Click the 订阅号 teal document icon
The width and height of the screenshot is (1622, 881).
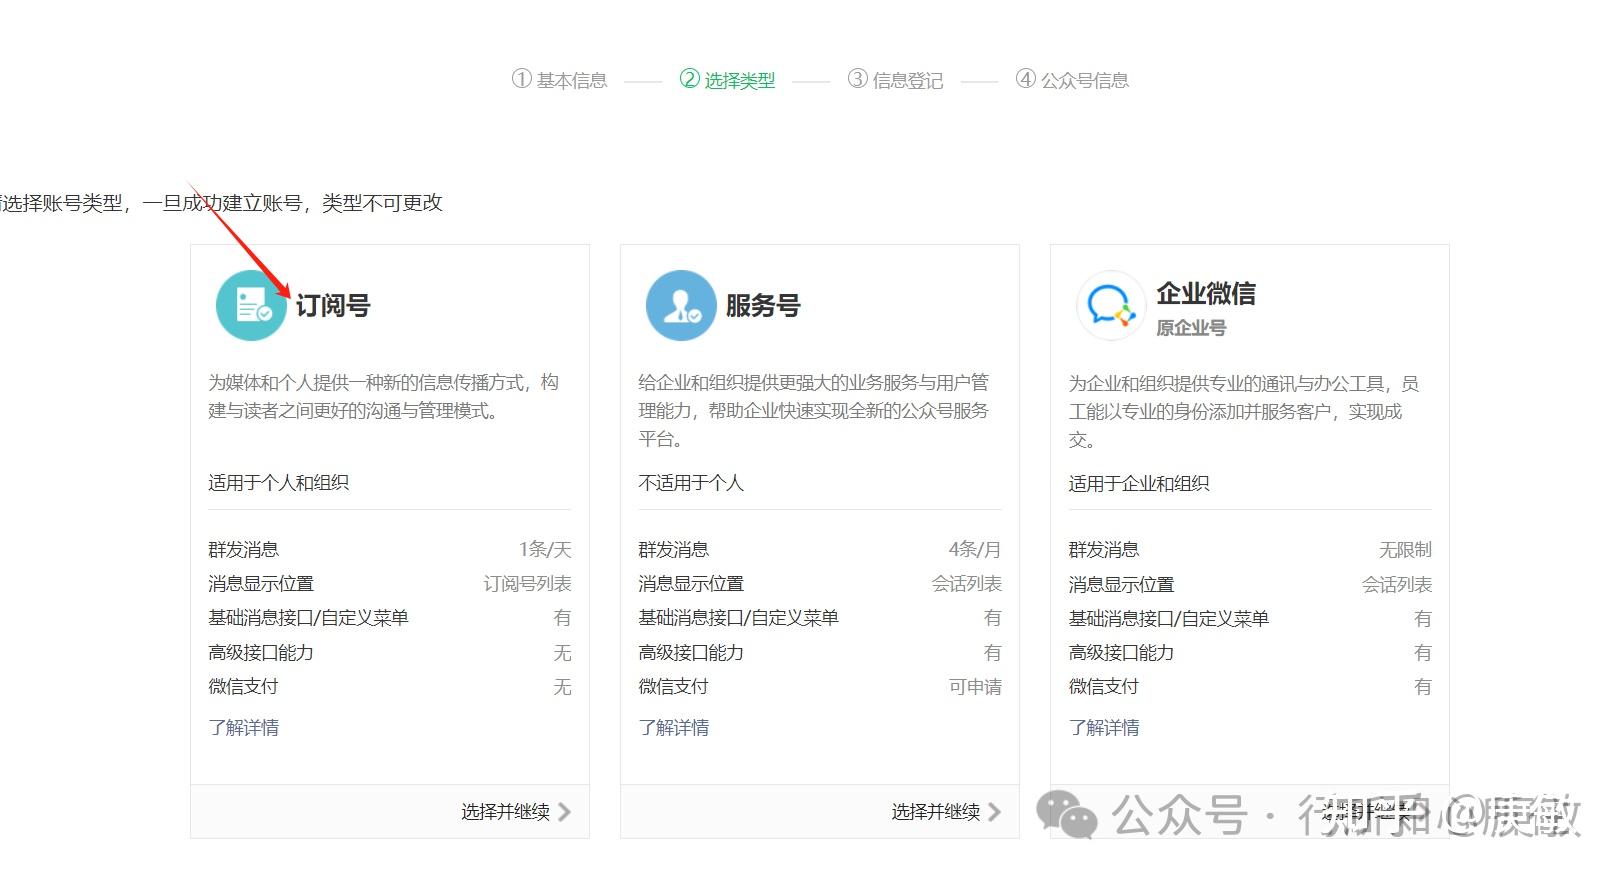pyautogui.click(x=251, y=305)
